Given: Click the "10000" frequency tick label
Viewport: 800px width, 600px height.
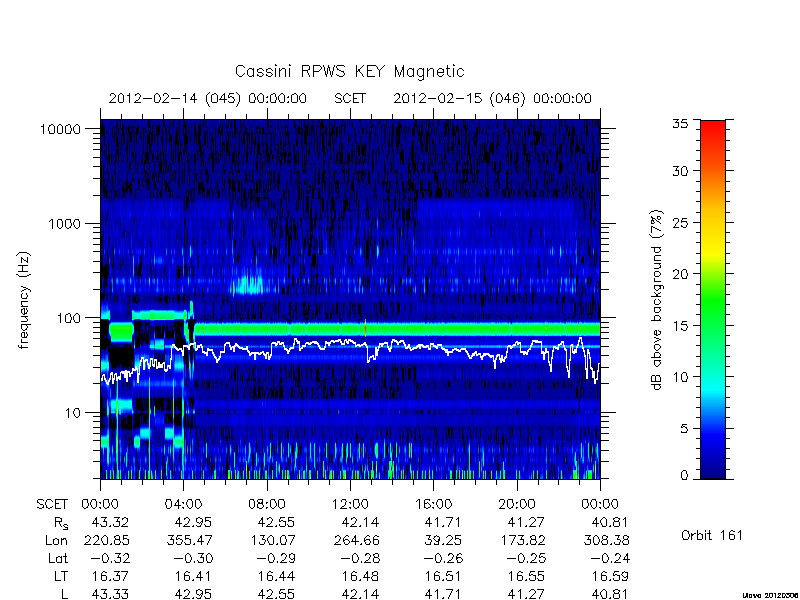Looking at the screenshot, I should [60, 130].
